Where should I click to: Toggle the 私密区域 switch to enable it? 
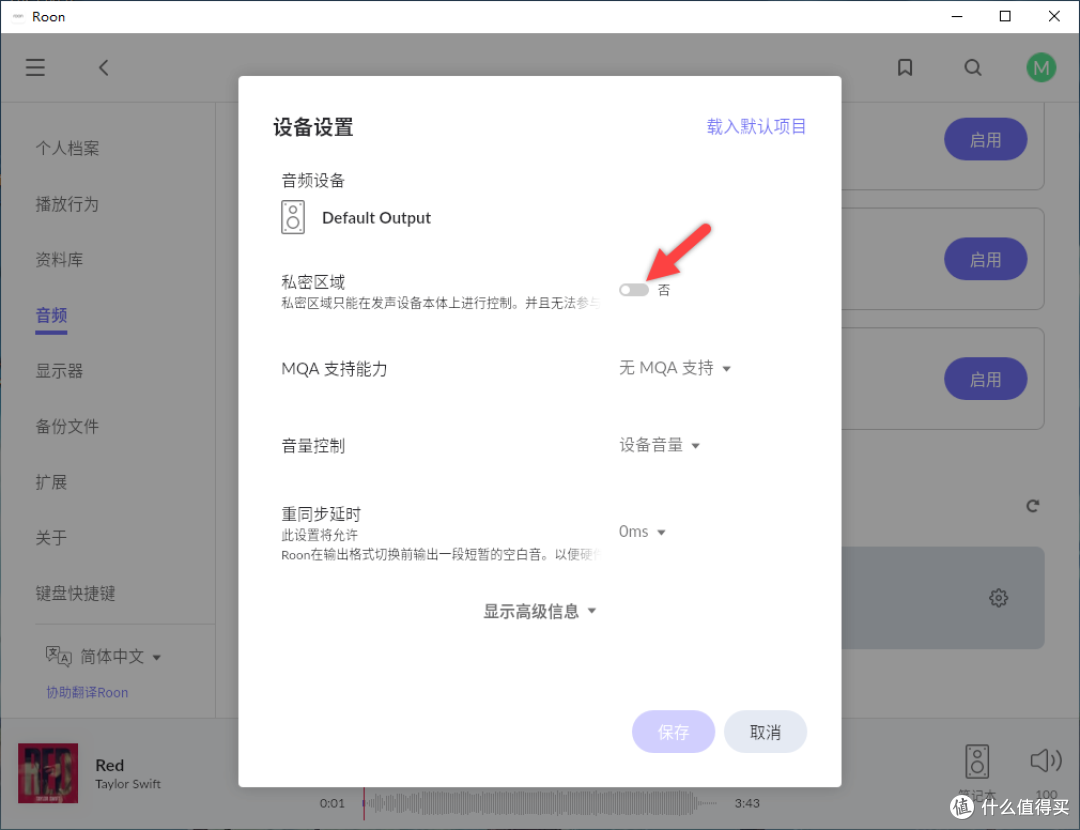click(x=633, y=289)
